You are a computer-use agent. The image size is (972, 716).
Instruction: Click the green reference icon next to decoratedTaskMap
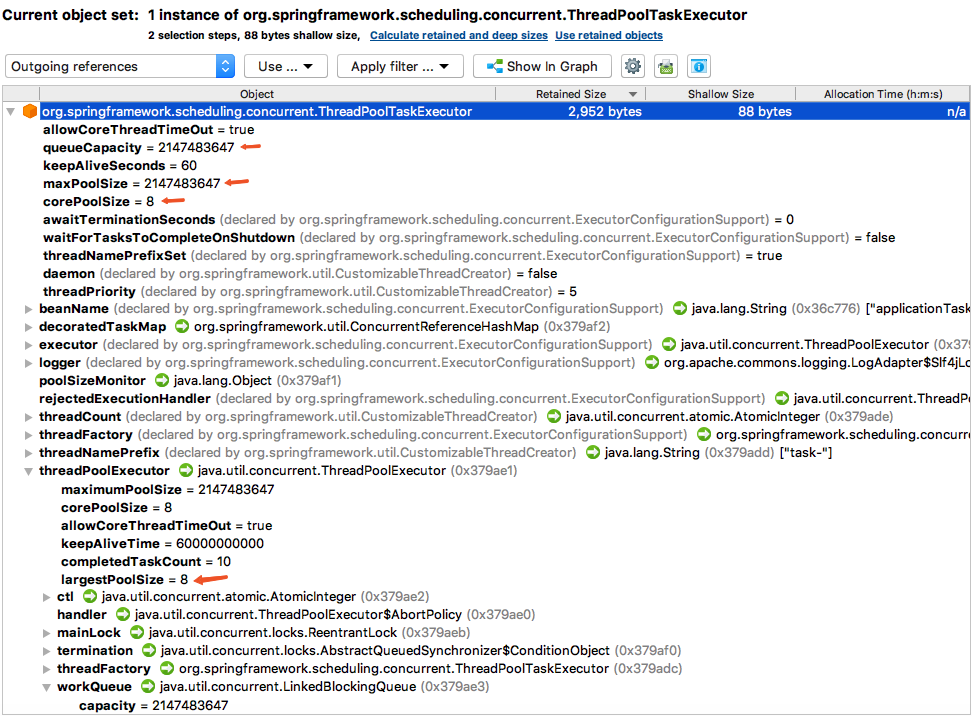[182, 326]
